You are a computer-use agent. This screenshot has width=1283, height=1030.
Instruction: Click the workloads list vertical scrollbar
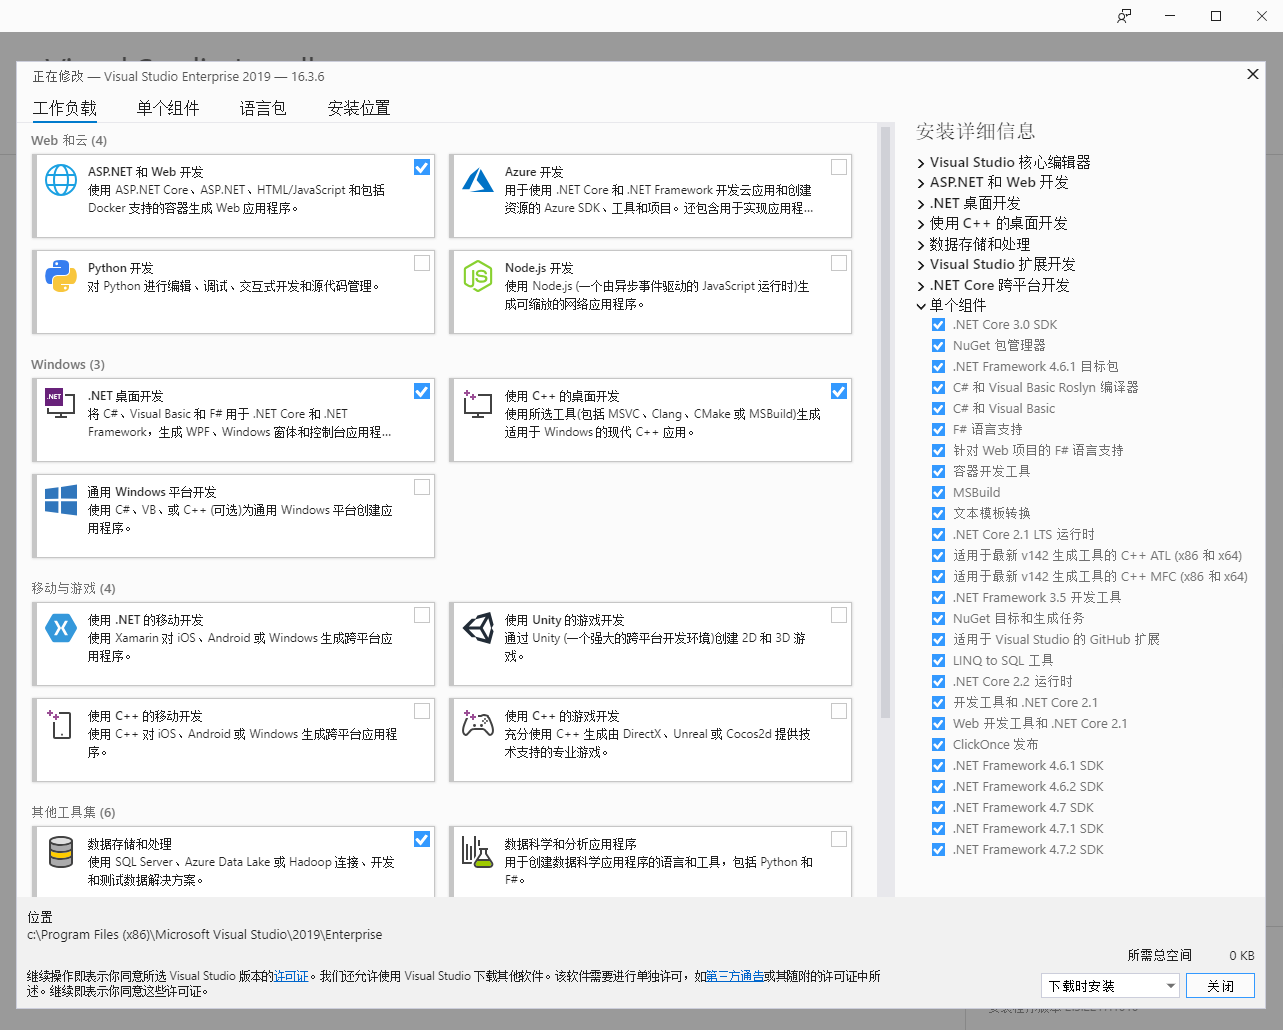pyautogui.click(x=885, y=420)
